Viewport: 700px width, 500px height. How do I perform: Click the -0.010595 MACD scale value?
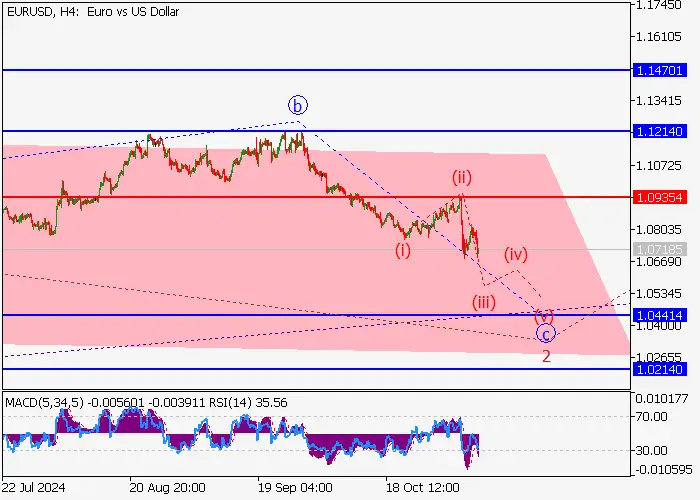click(x=664, y=470)
